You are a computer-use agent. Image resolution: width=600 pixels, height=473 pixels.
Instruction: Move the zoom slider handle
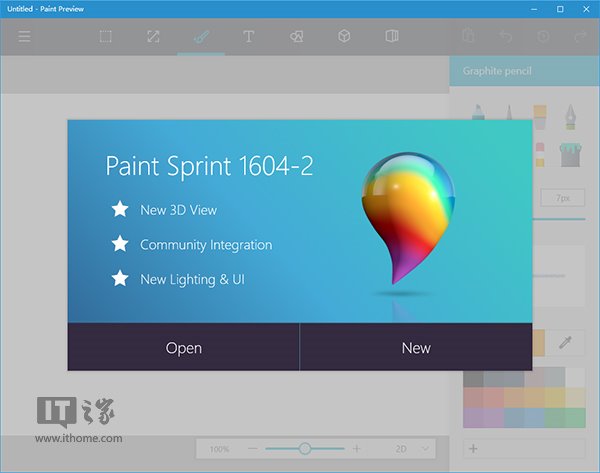305,449
